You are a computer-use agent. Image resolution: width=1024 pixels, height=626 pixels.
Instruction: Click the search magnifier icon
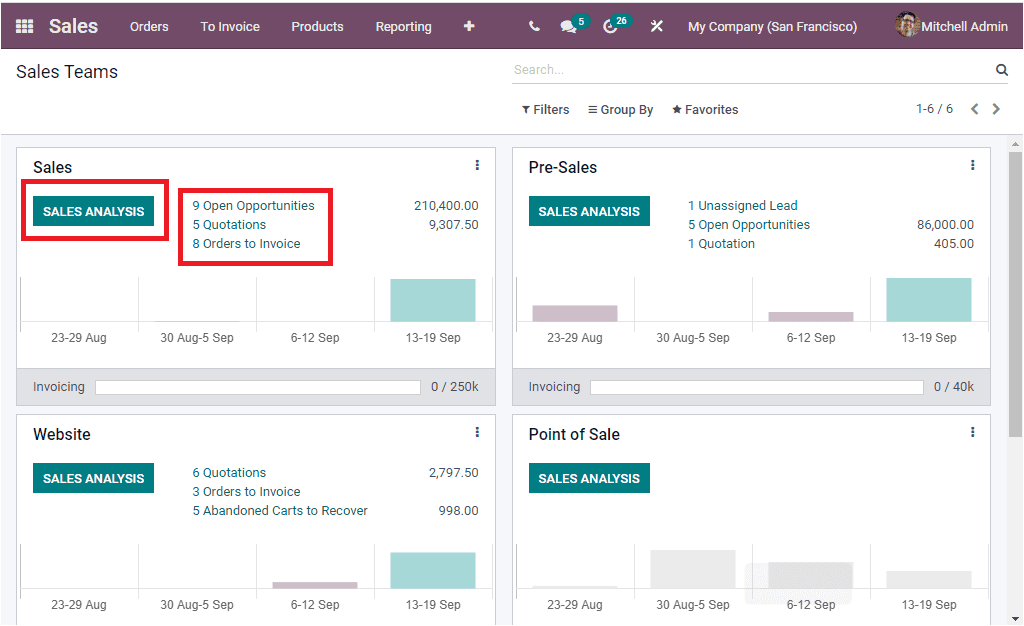pyautogui.click(x=1001, y=69)
